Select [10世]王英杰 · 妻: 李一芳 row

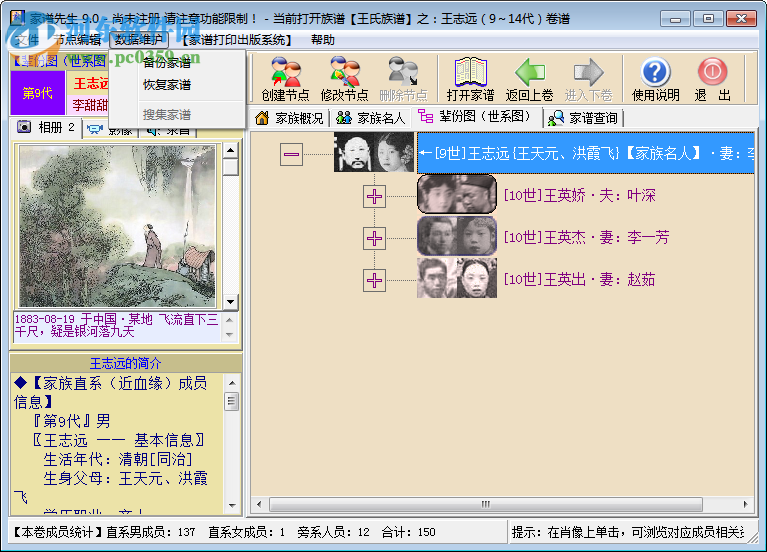point(586,237)
